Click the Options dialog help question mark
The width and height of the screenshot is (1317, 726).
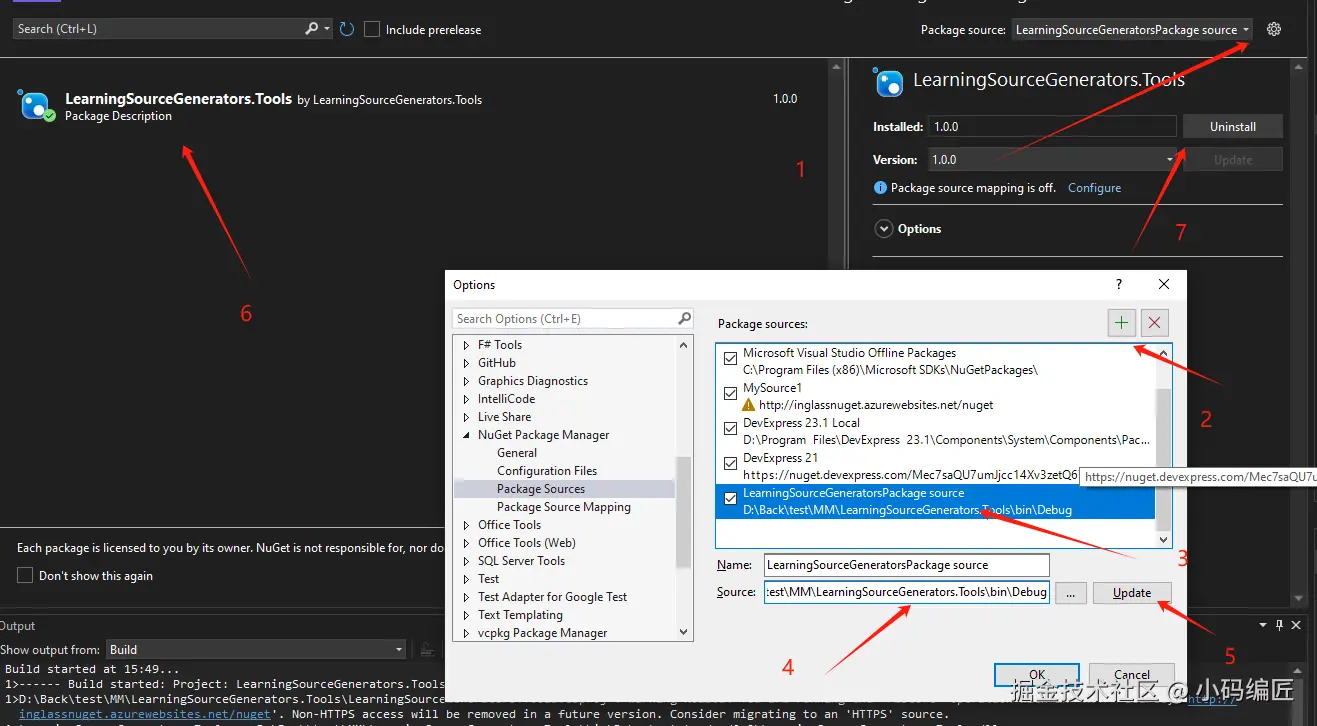tap(1118, 284)
